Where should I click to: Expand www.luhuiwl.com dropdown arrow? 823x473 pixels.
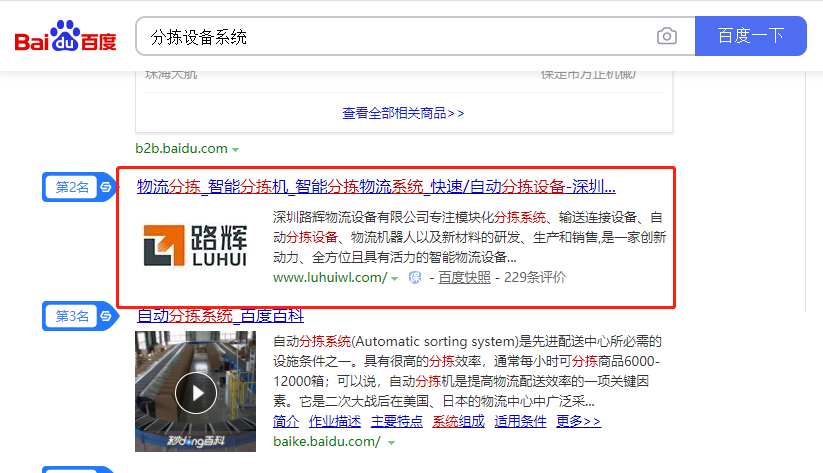pos(395,278)
